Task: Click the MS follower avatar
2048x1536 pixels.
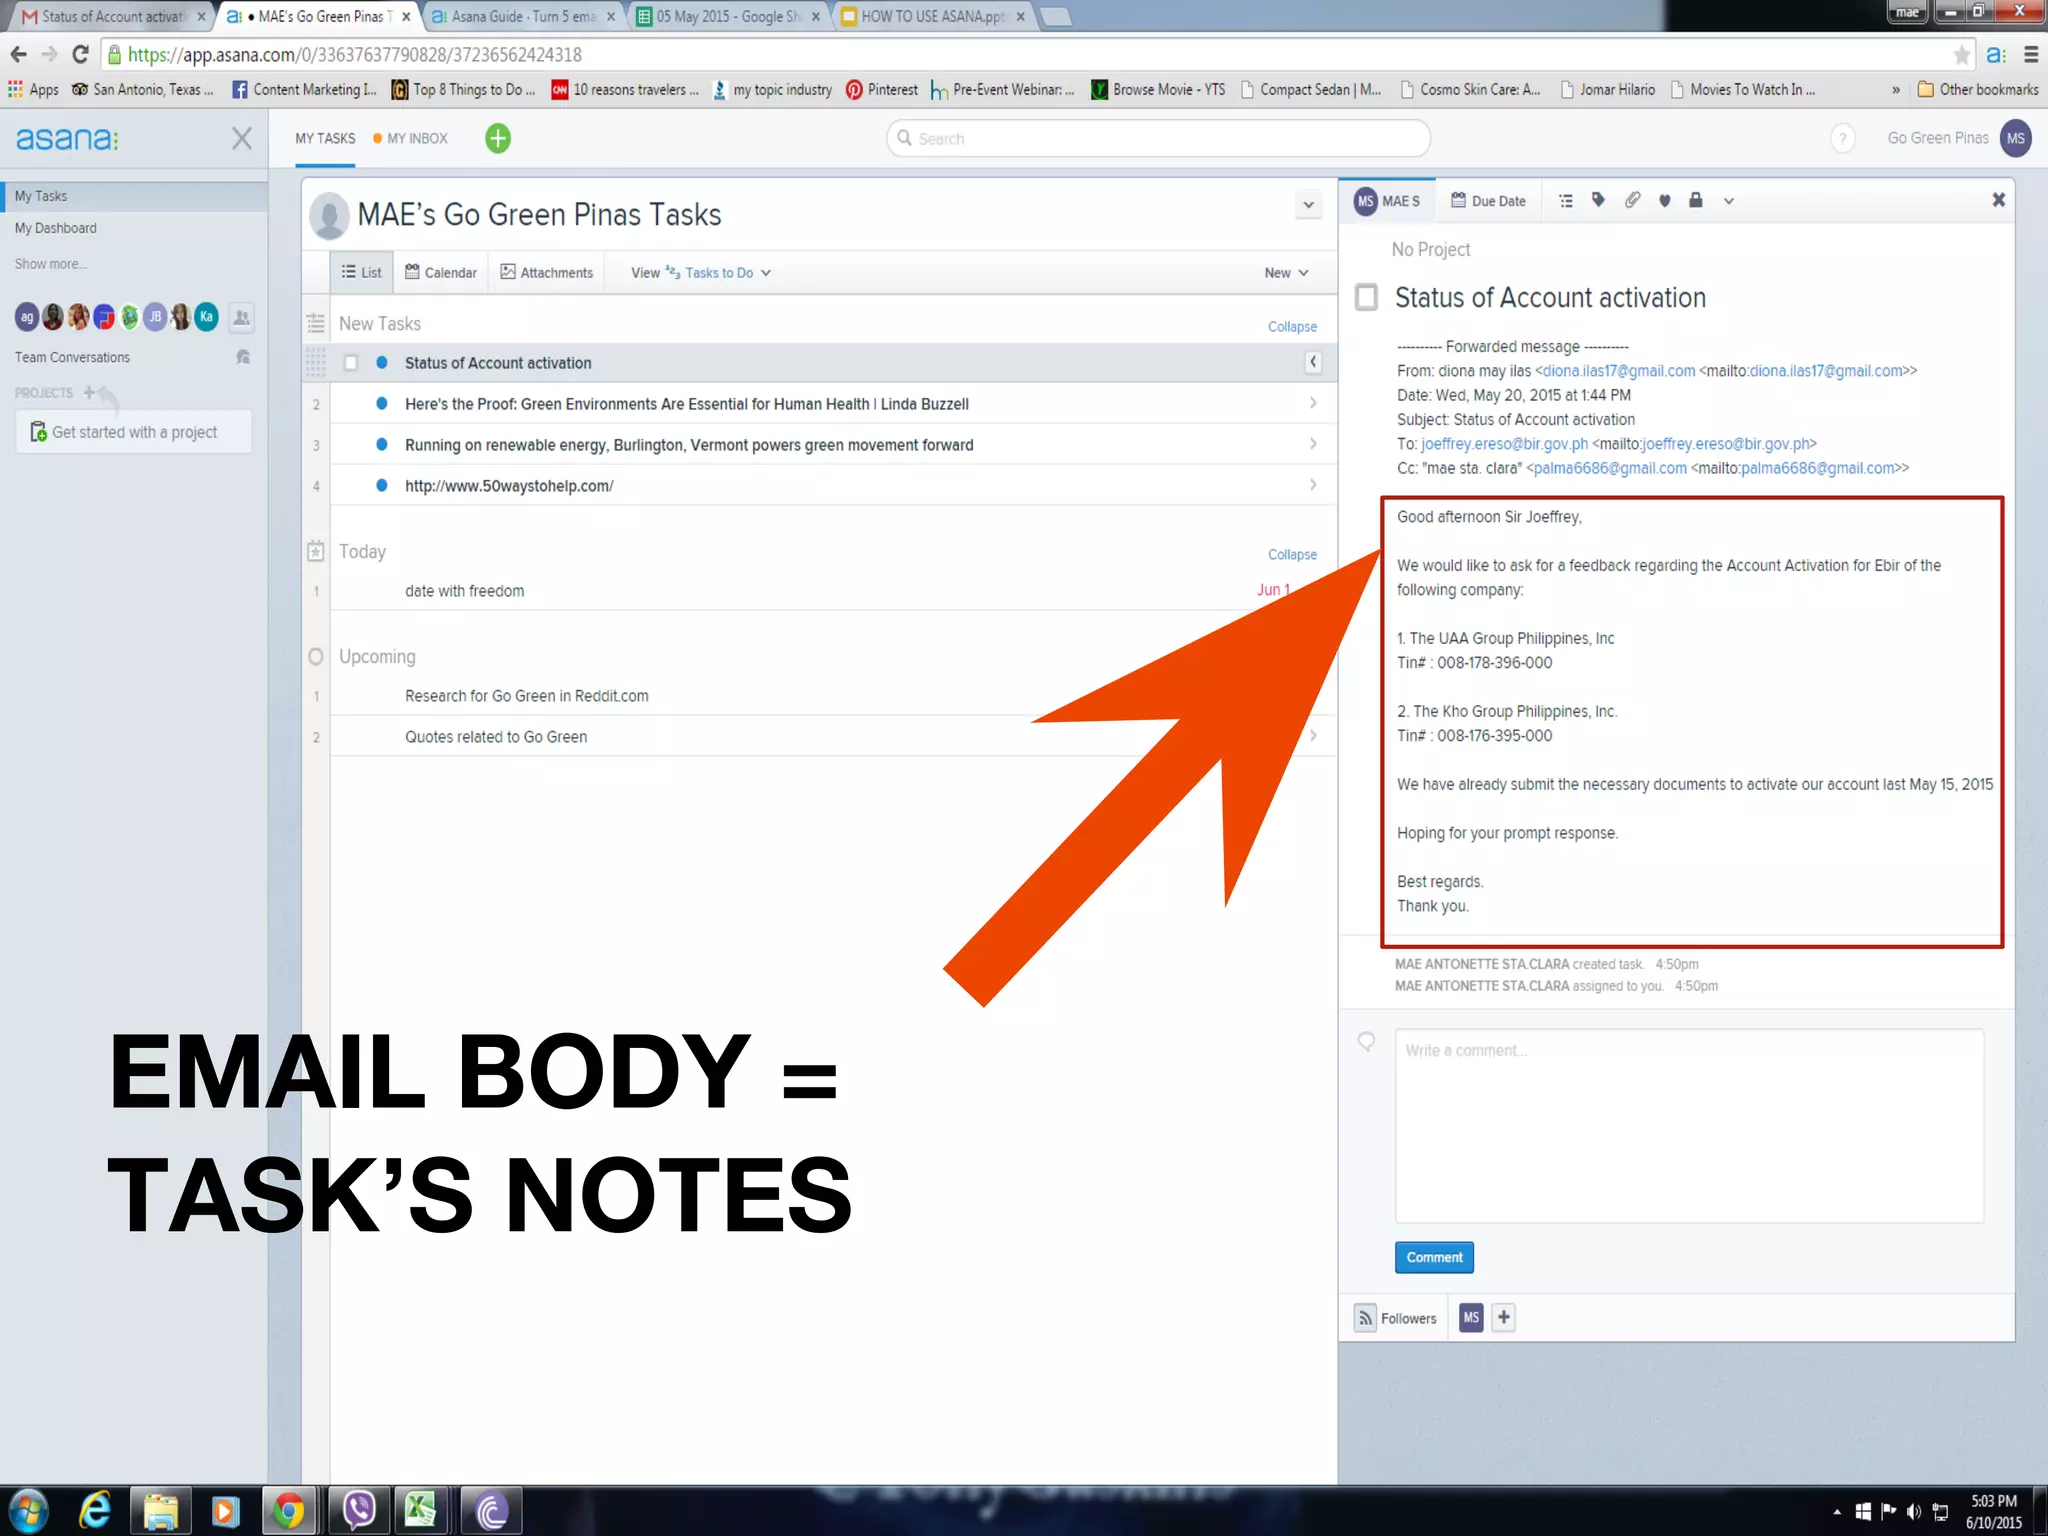Action: point(1471,1317)
